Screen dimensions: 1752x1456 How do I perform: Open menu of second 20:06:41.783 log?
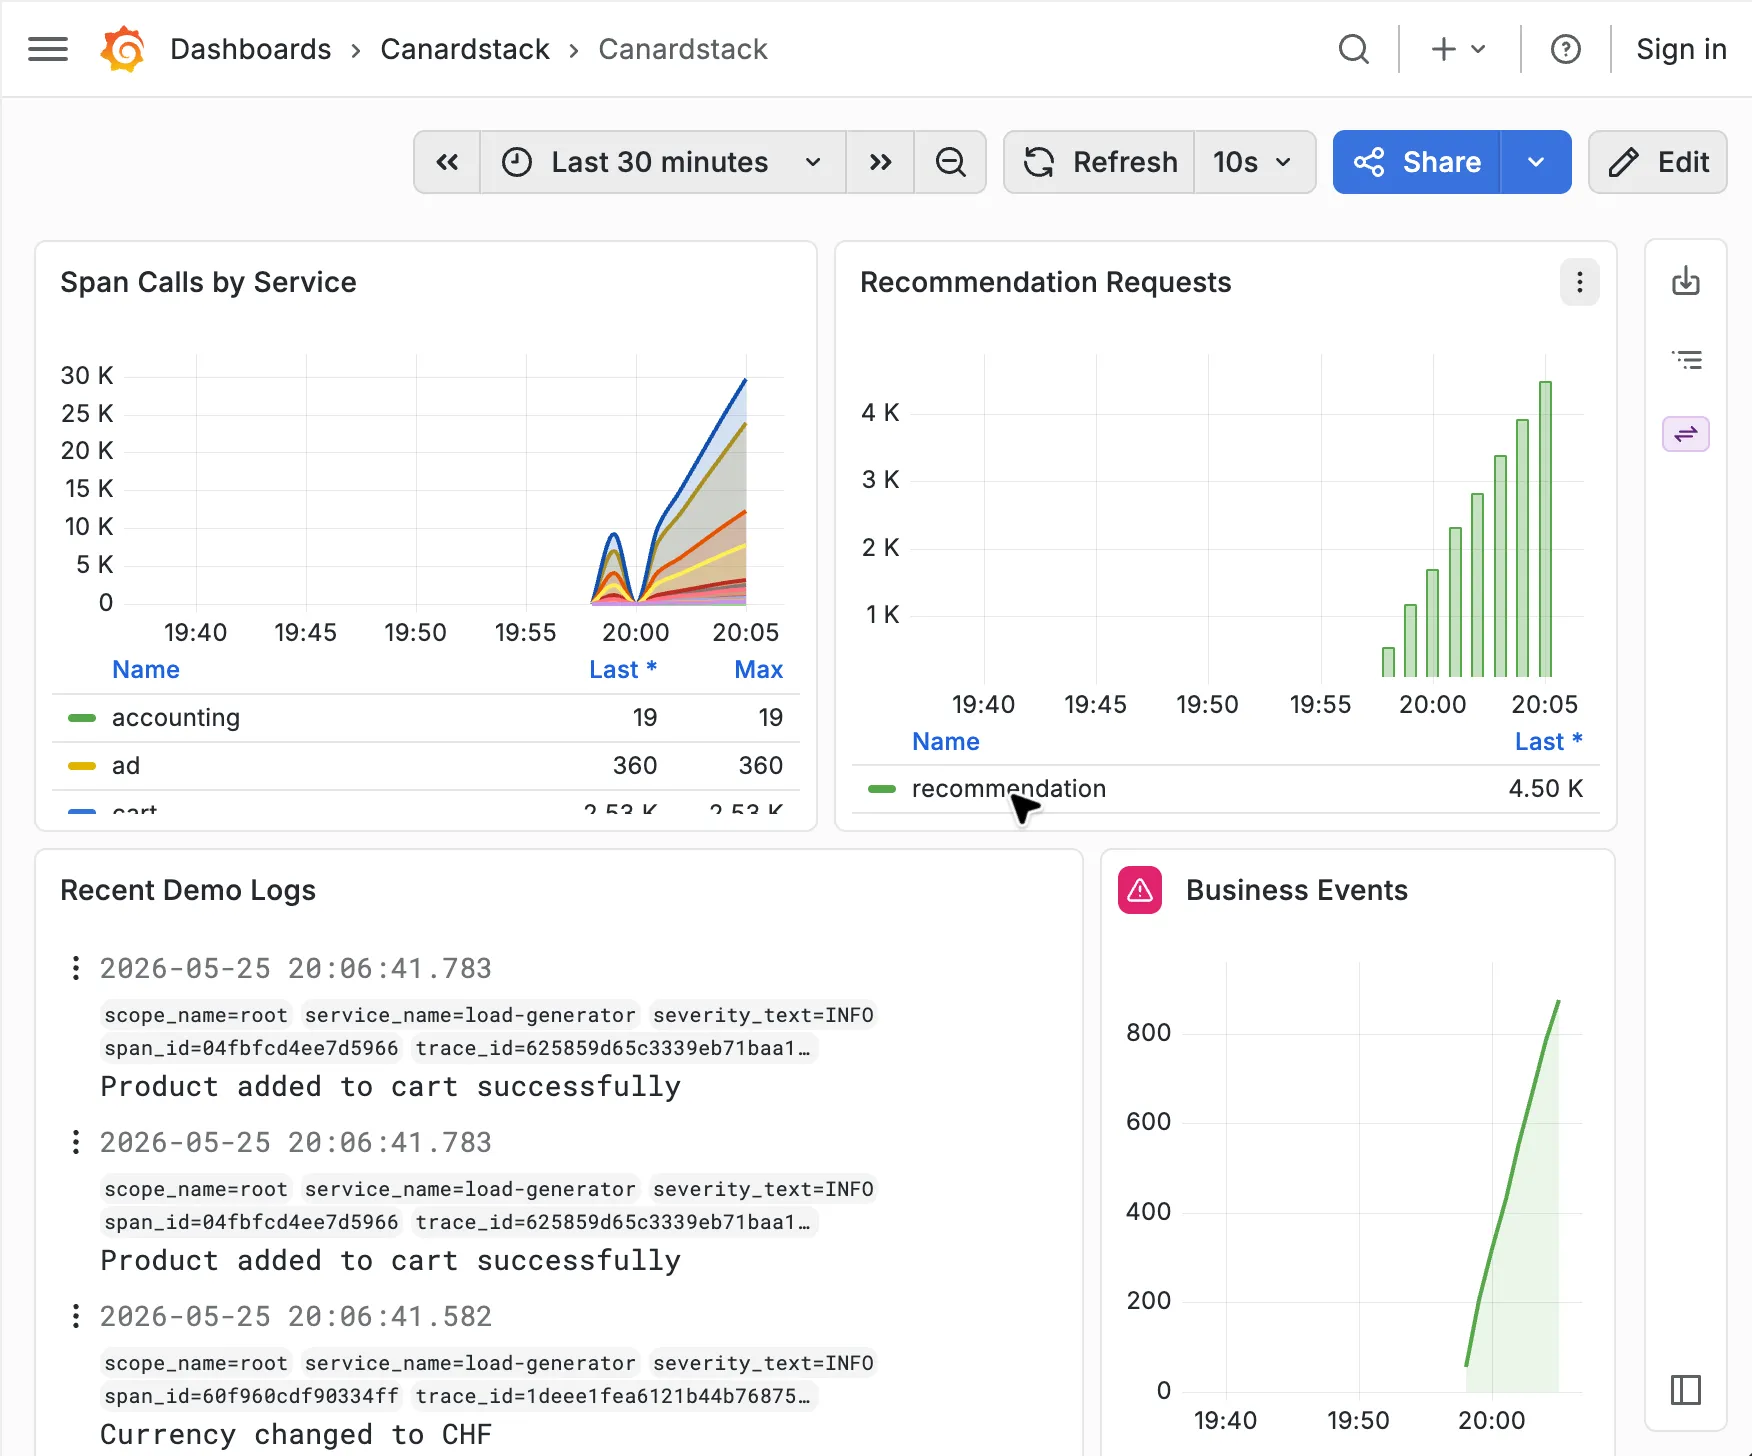click(x=76, y=1142)
